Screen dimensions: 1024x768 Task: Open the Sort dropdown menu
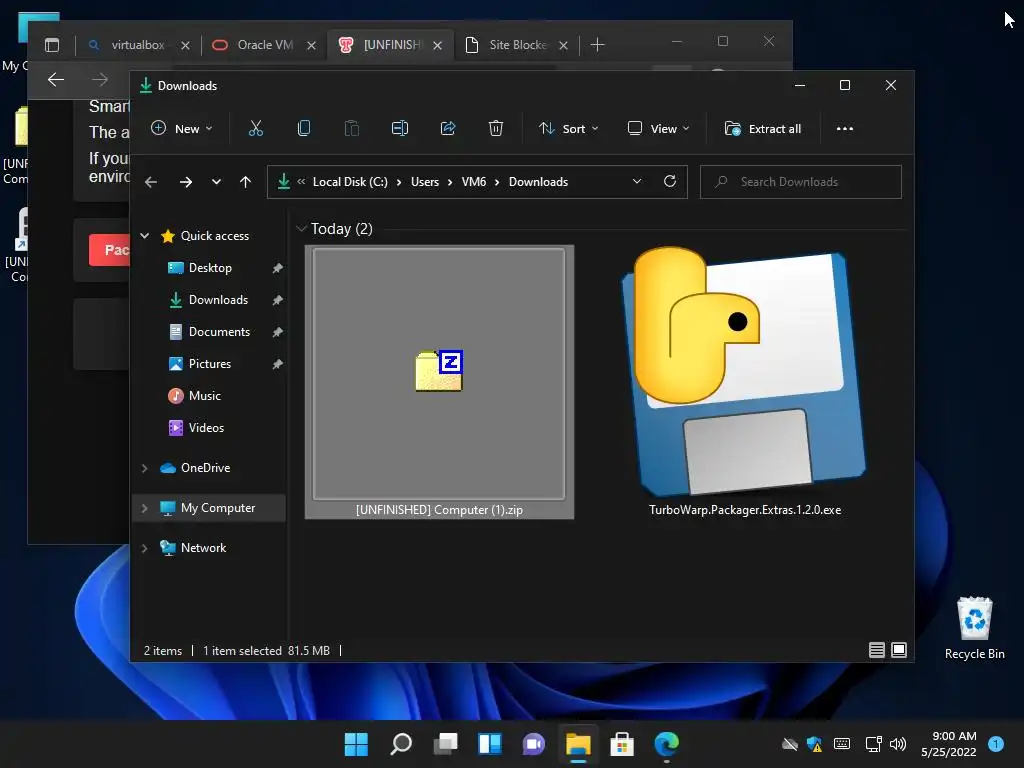568,129
